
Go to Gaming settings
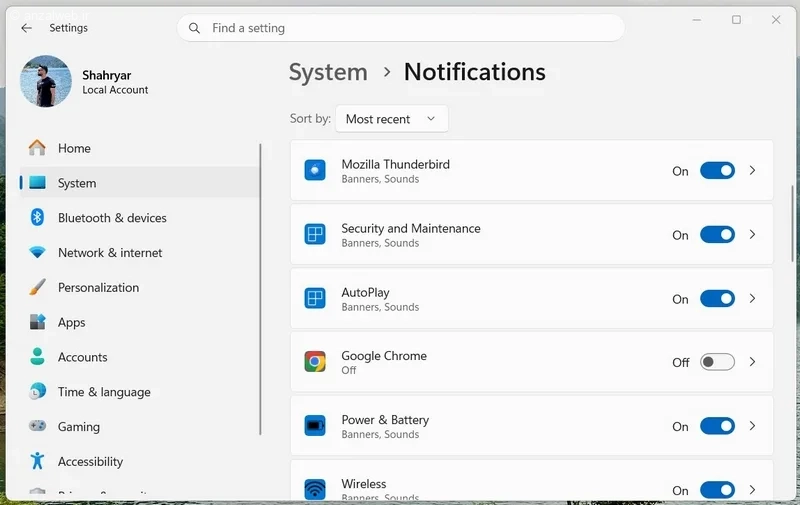point(139,426)
